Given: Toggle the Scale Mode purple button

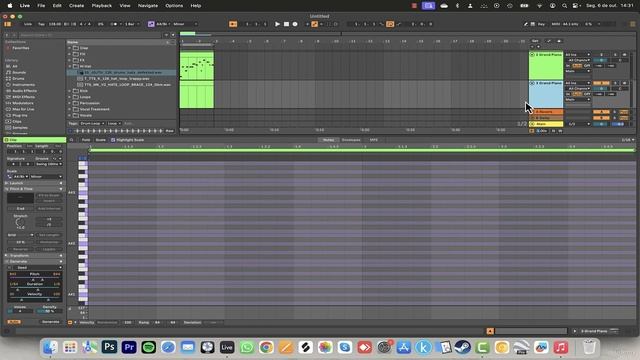Looking at the screenshot, I should pos(151,24).
